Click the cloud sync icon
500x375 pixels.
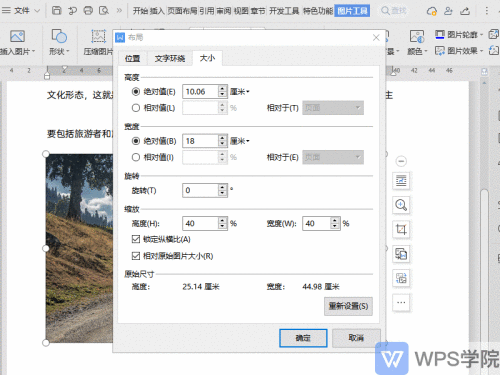click(431, 11)
